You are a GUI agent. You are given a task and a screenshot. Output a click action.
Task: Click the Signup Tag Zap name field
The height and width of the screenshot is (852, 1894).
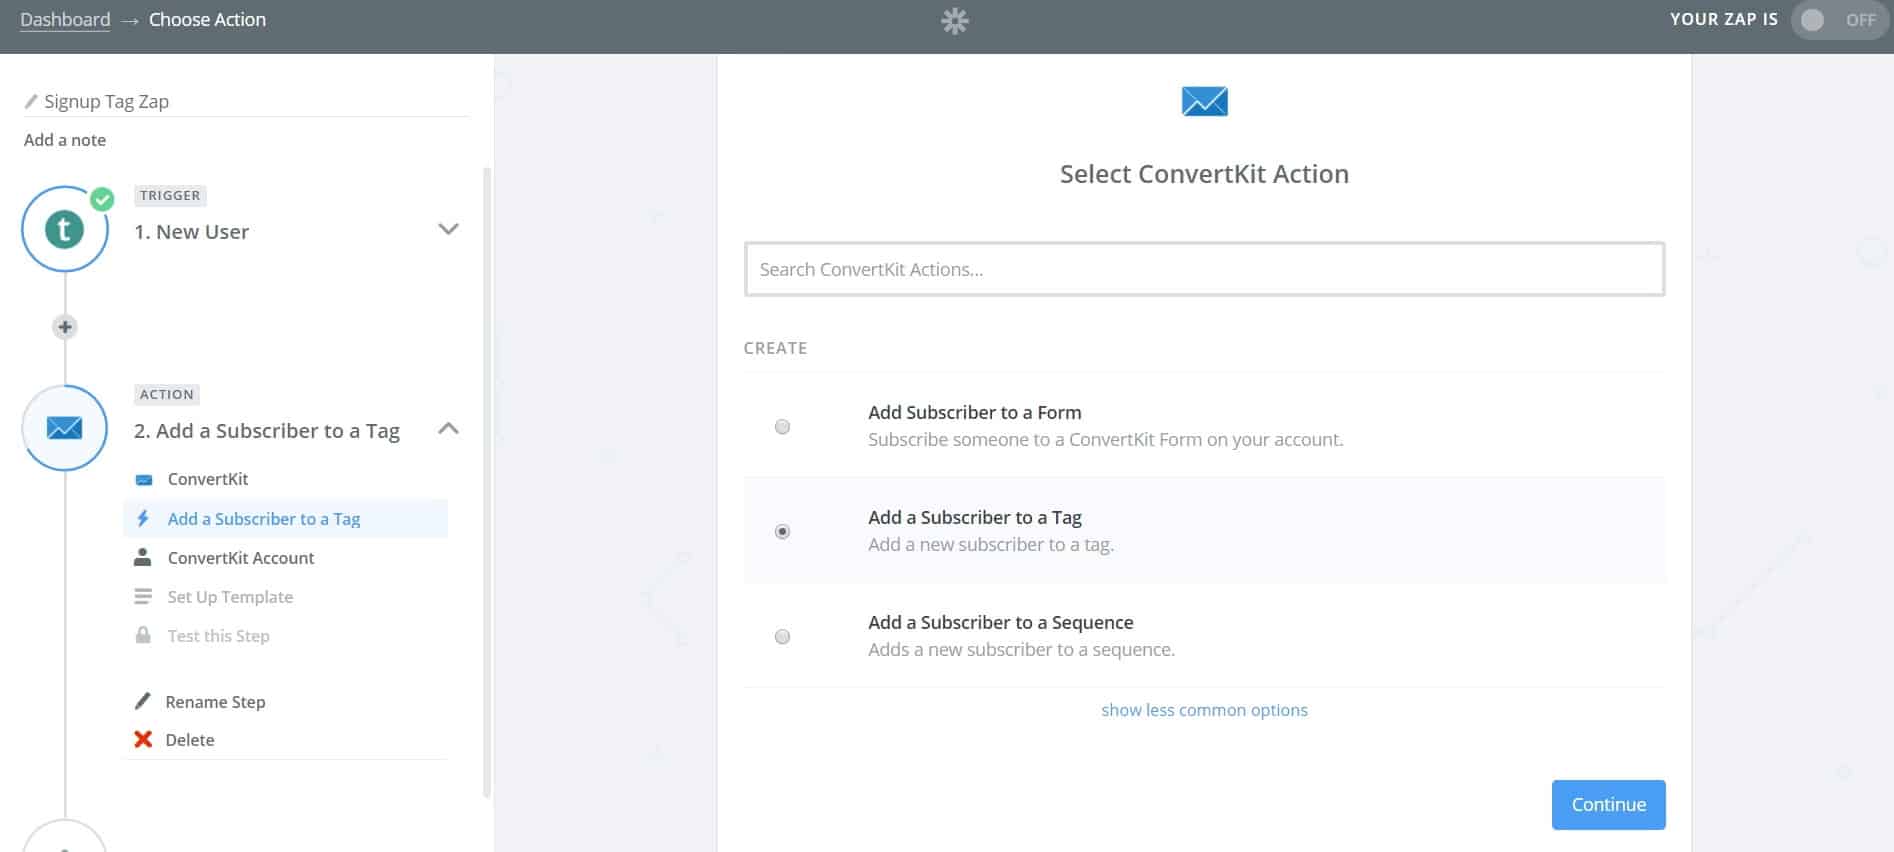[246, 101]
